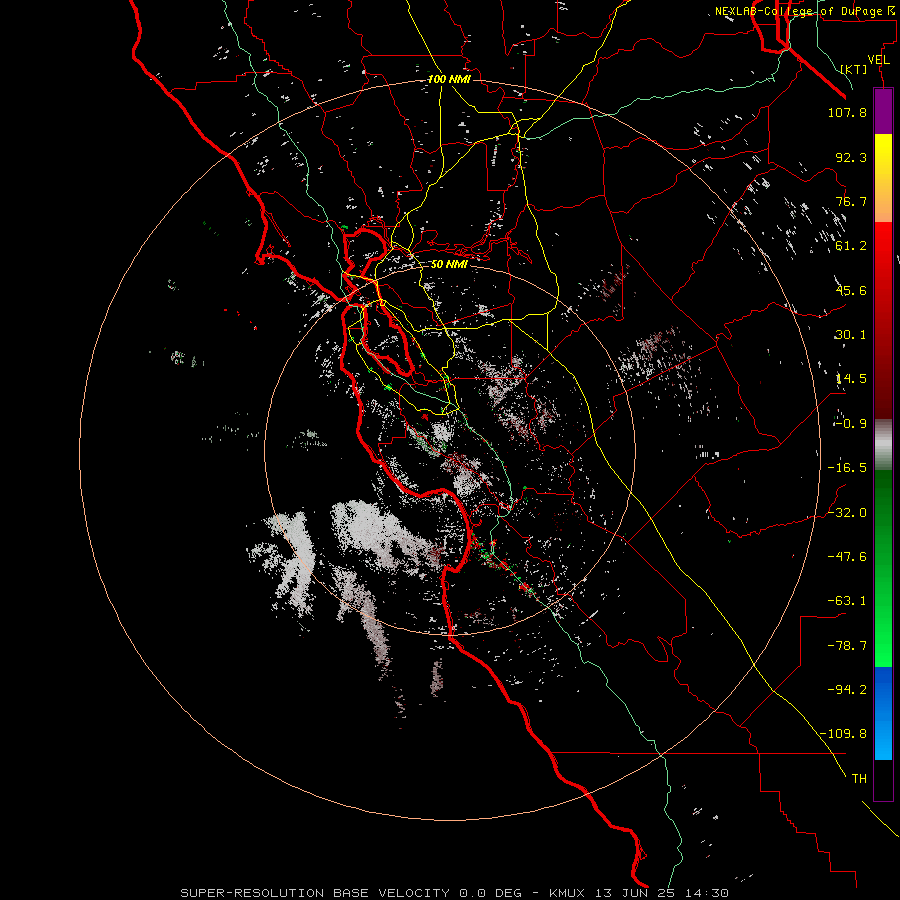Pick the dark TH segment of the color bar
This screenshot has width=900, height=900.
tap(883, 779)
